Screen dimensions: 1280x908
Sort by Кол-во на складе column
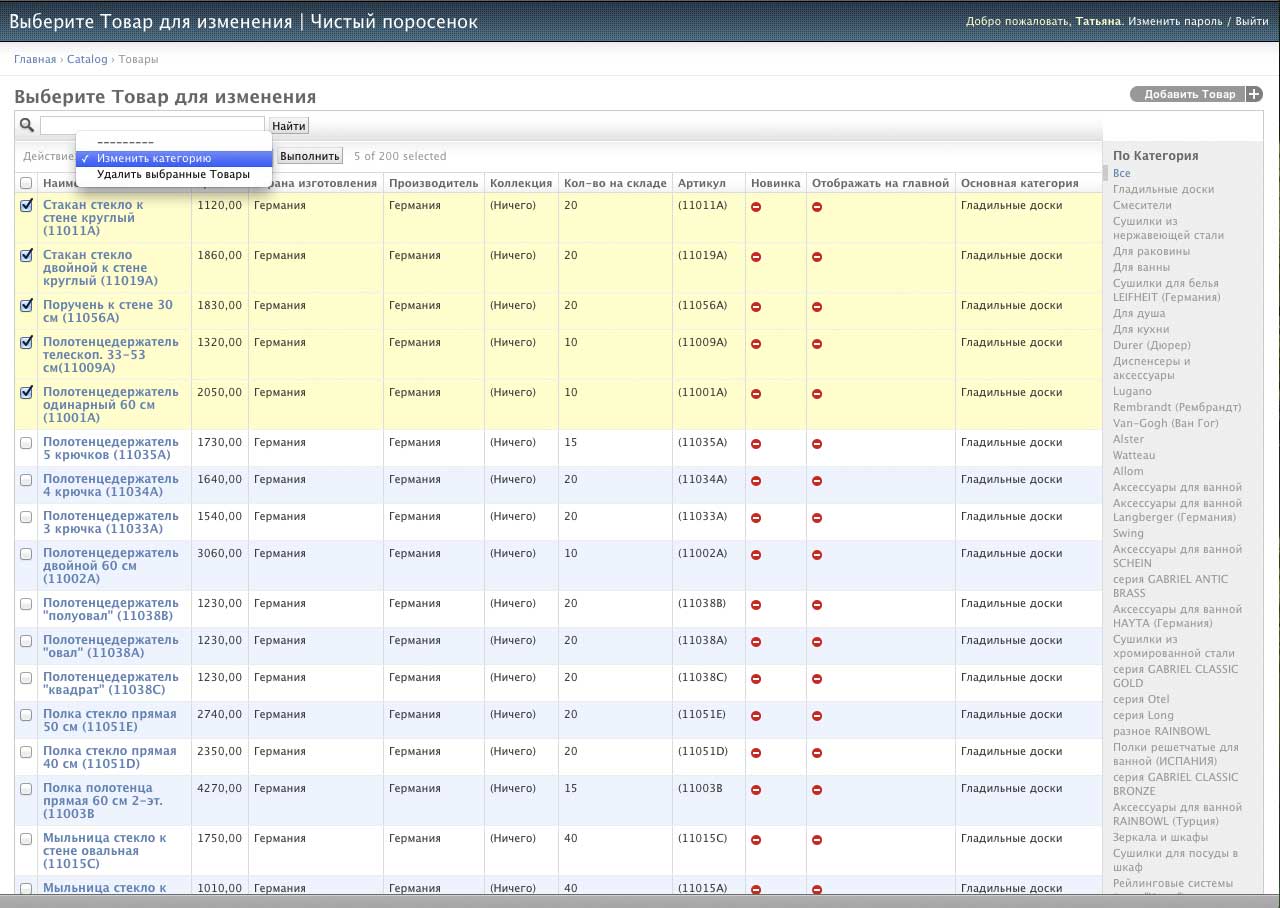615,183
